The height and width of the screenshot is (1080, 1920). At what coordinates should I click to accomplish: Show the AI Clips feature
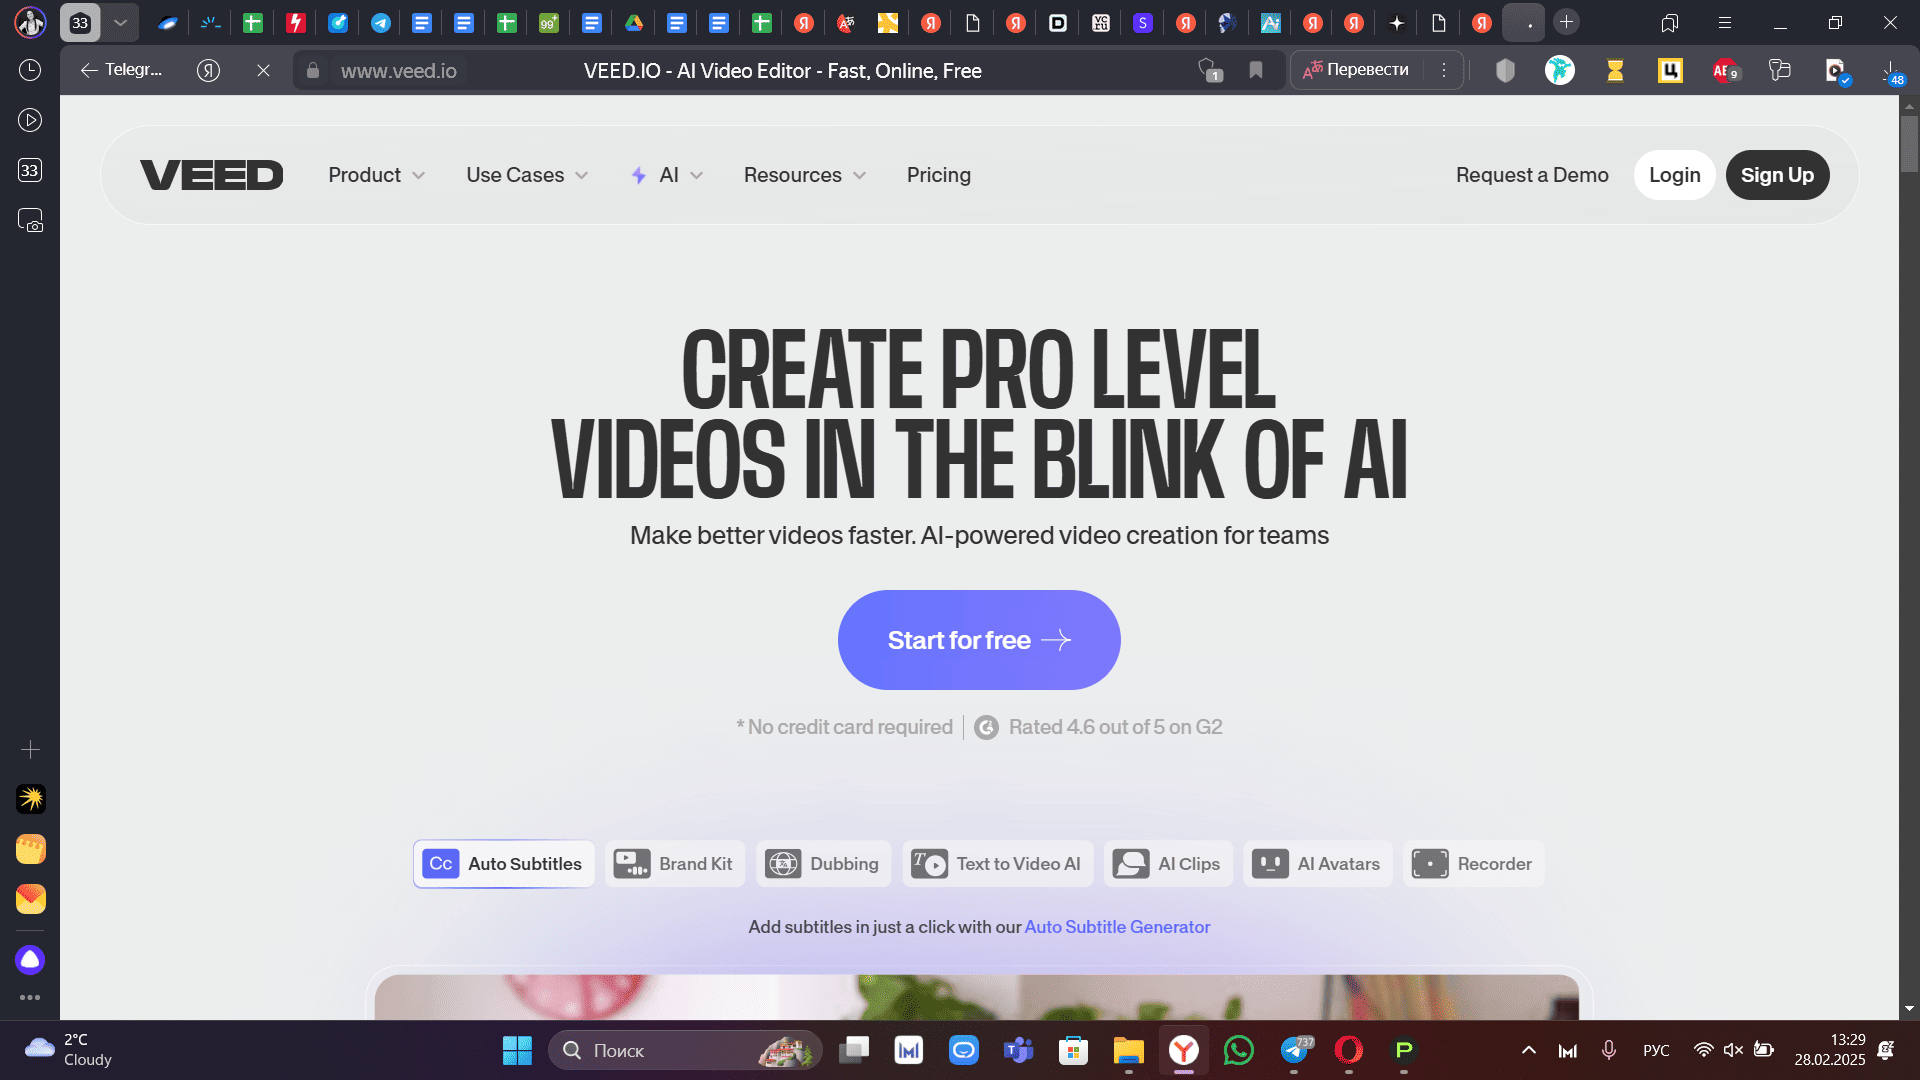tap(1167, 864)
